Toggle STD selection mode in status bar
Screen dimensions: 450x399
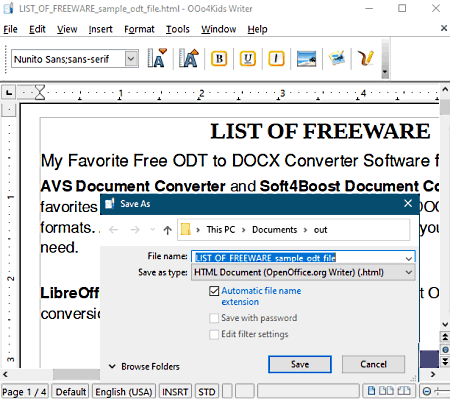coord(207,392)
